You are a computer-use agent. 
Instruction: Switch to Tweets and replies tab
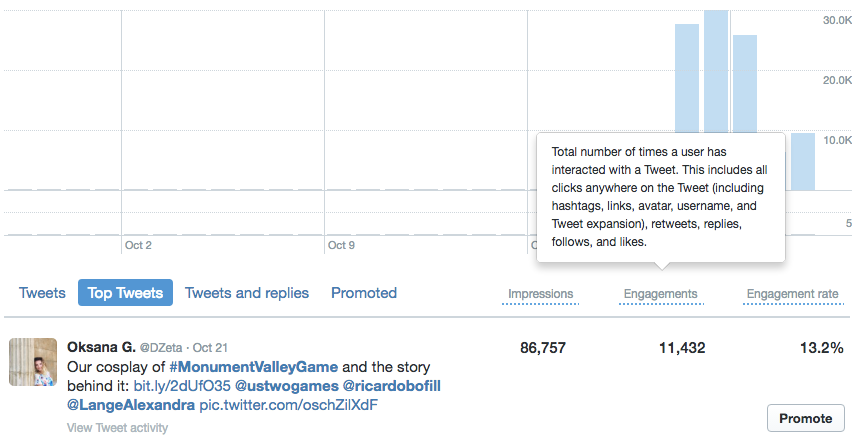click(246, 293)
